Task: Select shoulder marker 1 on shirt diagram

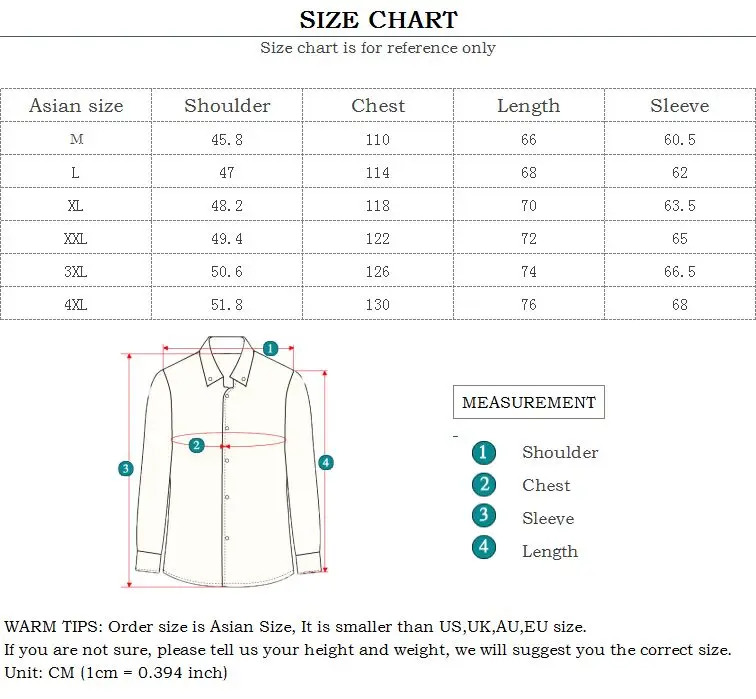Action: point(270,348)
